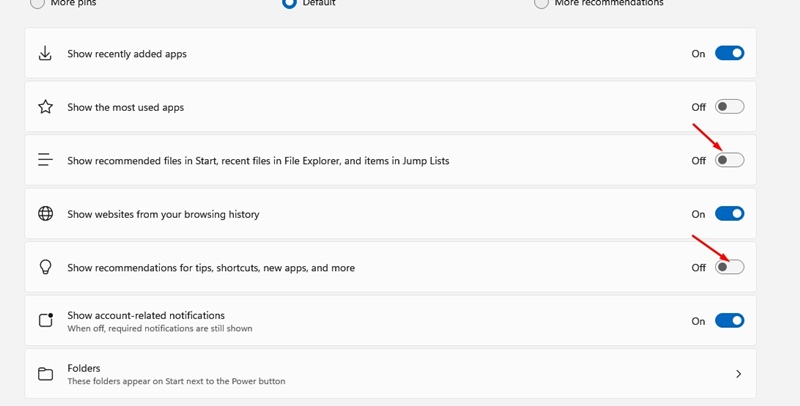
Task: Click the lightbulb icon for tips recommendations
Action: click(x=45, y=267)
